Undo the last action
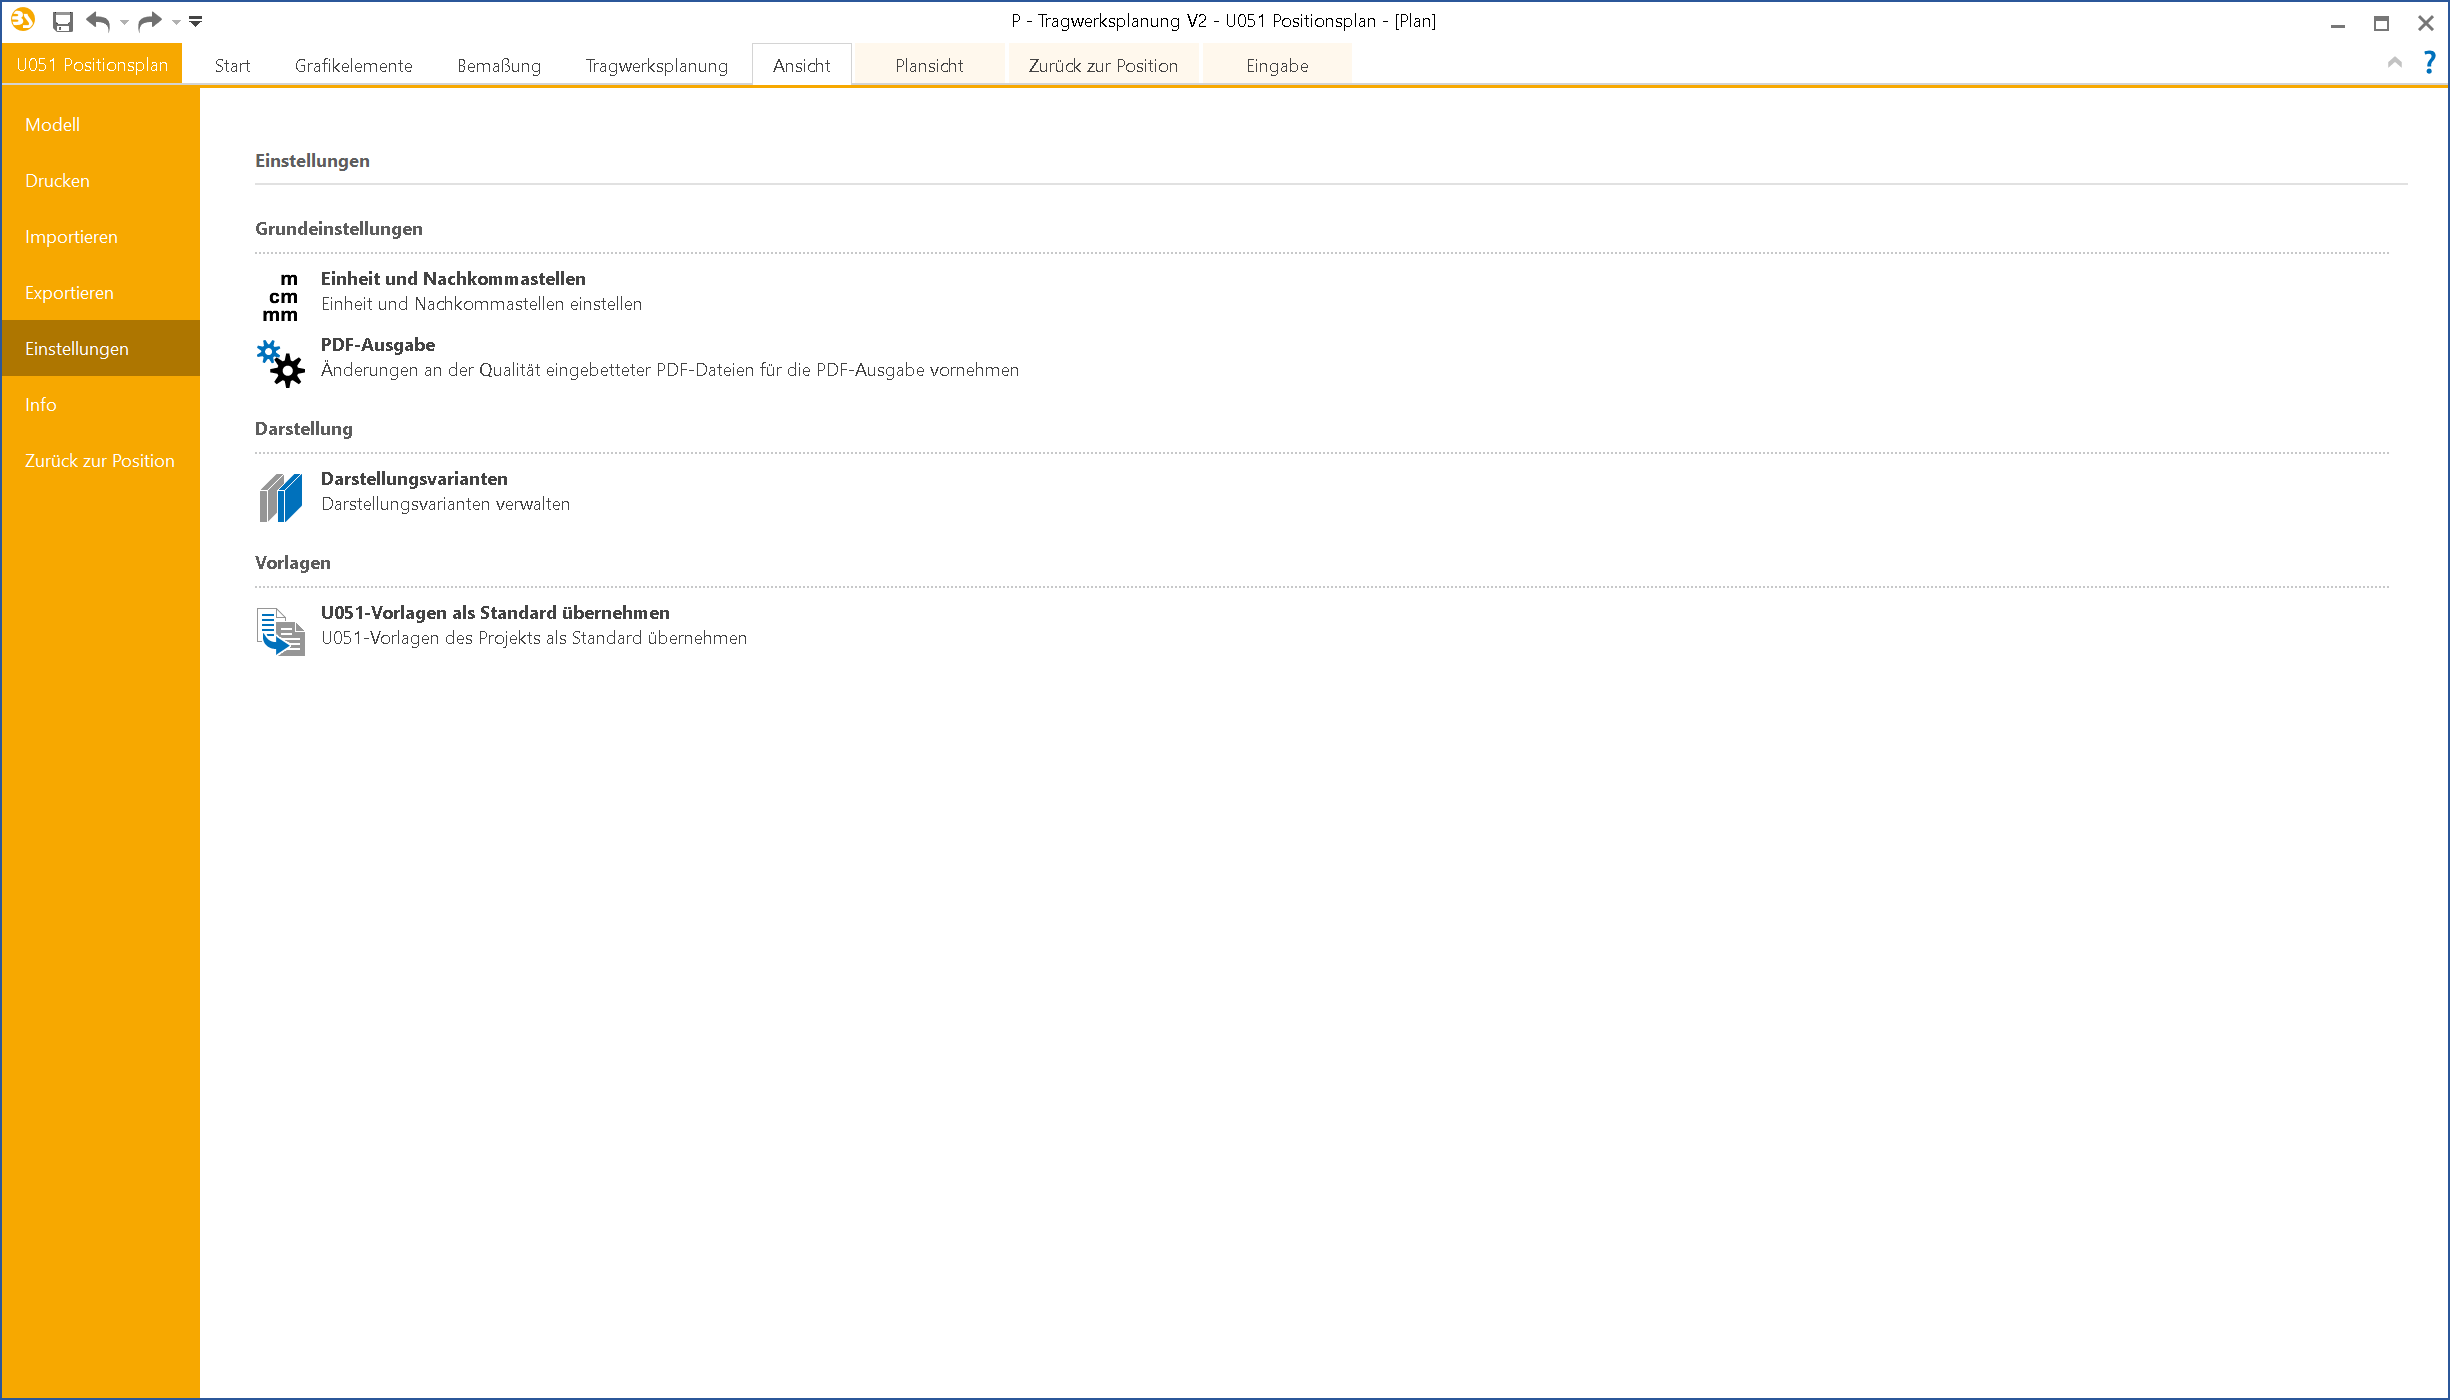This screenshot has width=2450, height=1400. pos(98,21)
